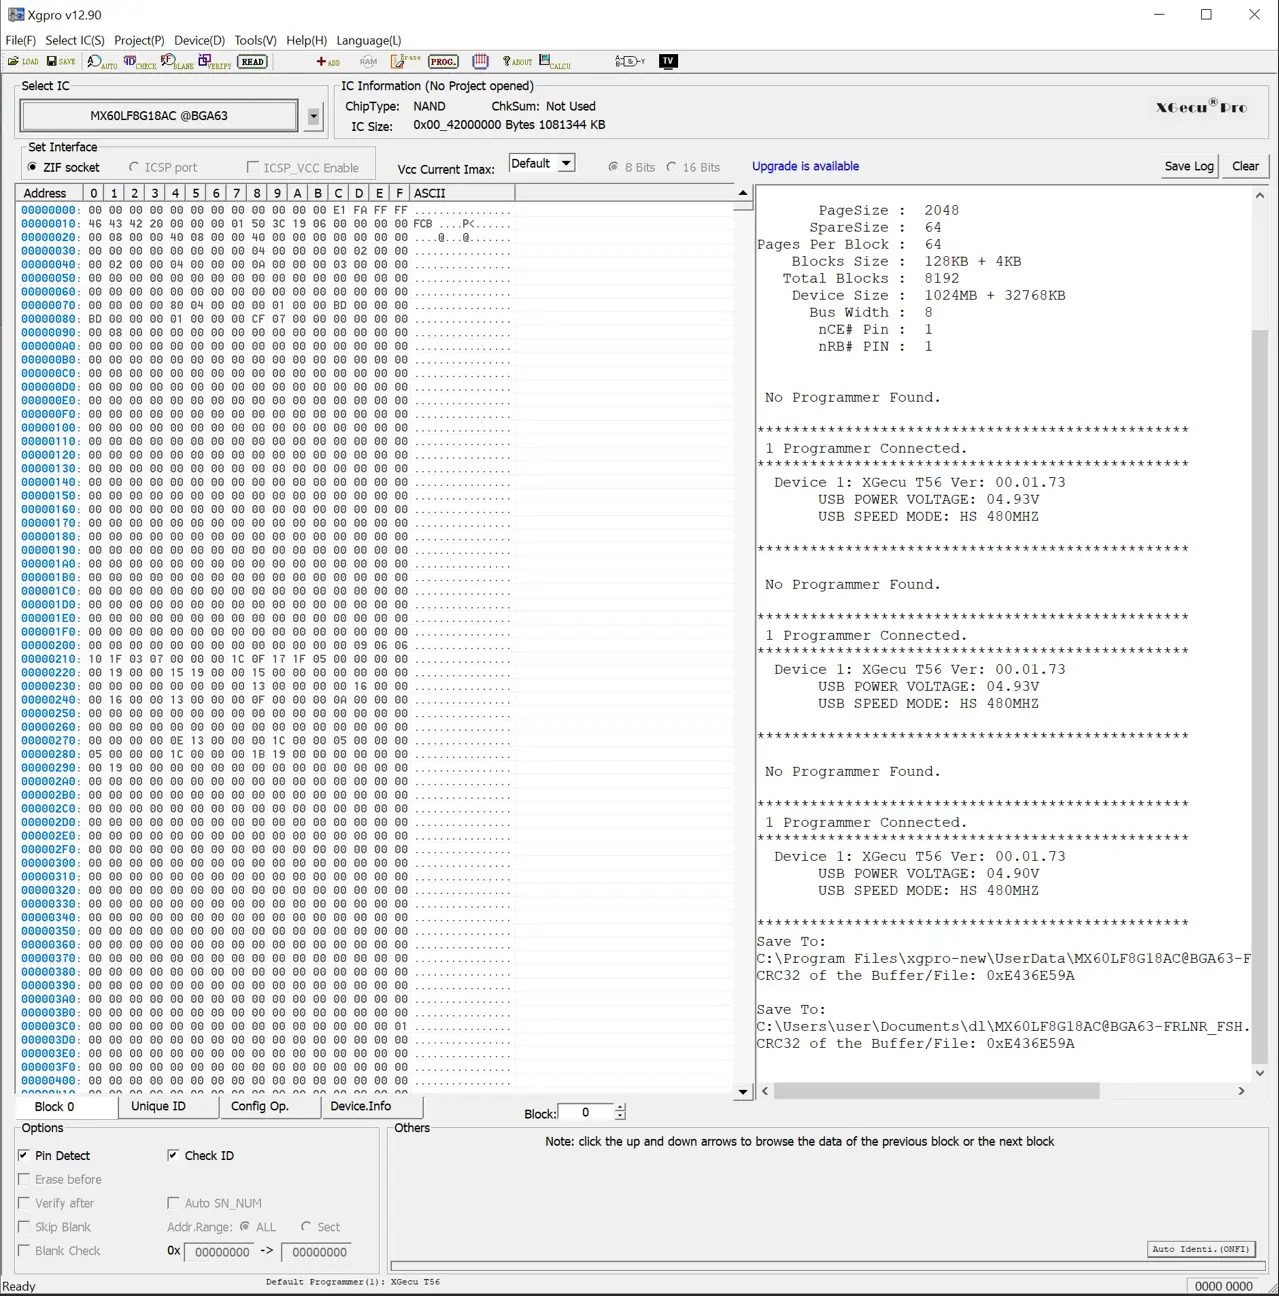This screenshot has width=1279, height=1296.
Task: Click the RAM test icon
Action: pos(368,62)
